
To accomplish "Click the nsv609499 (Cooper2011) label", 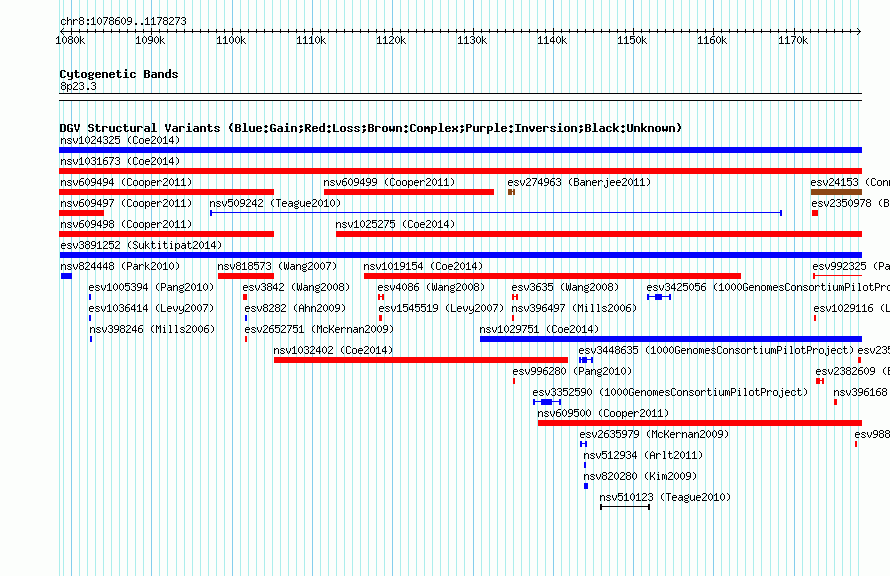I will (389, 182).
